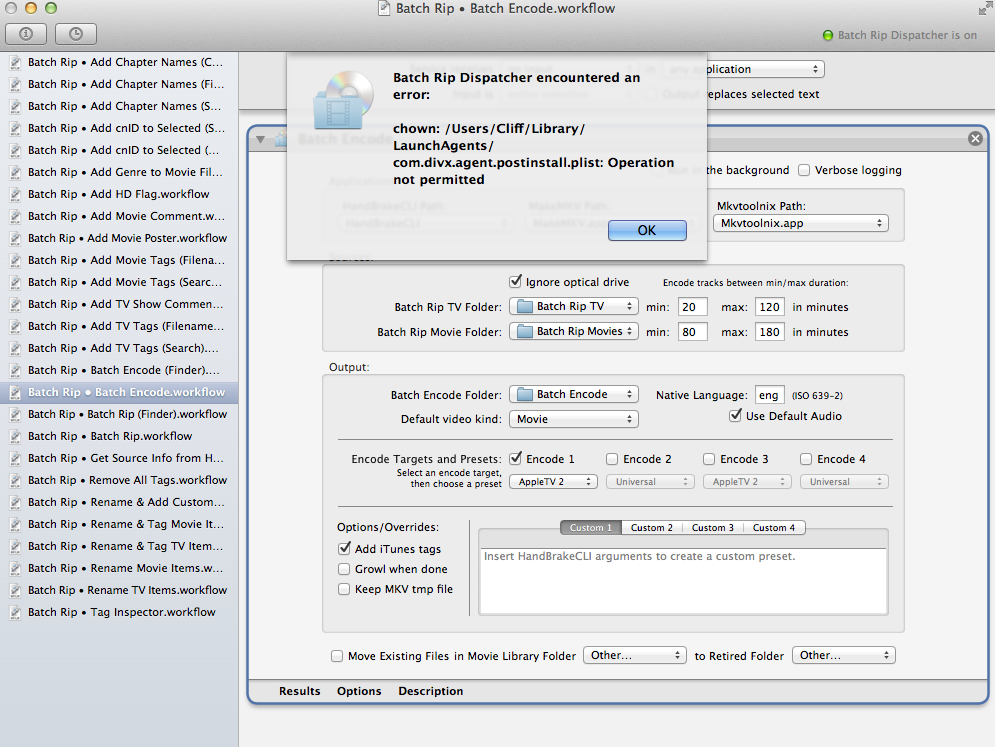Click workflow icon for Batch Rip.workflow
This screenshot has width=995, height=747.
(15, 437)
